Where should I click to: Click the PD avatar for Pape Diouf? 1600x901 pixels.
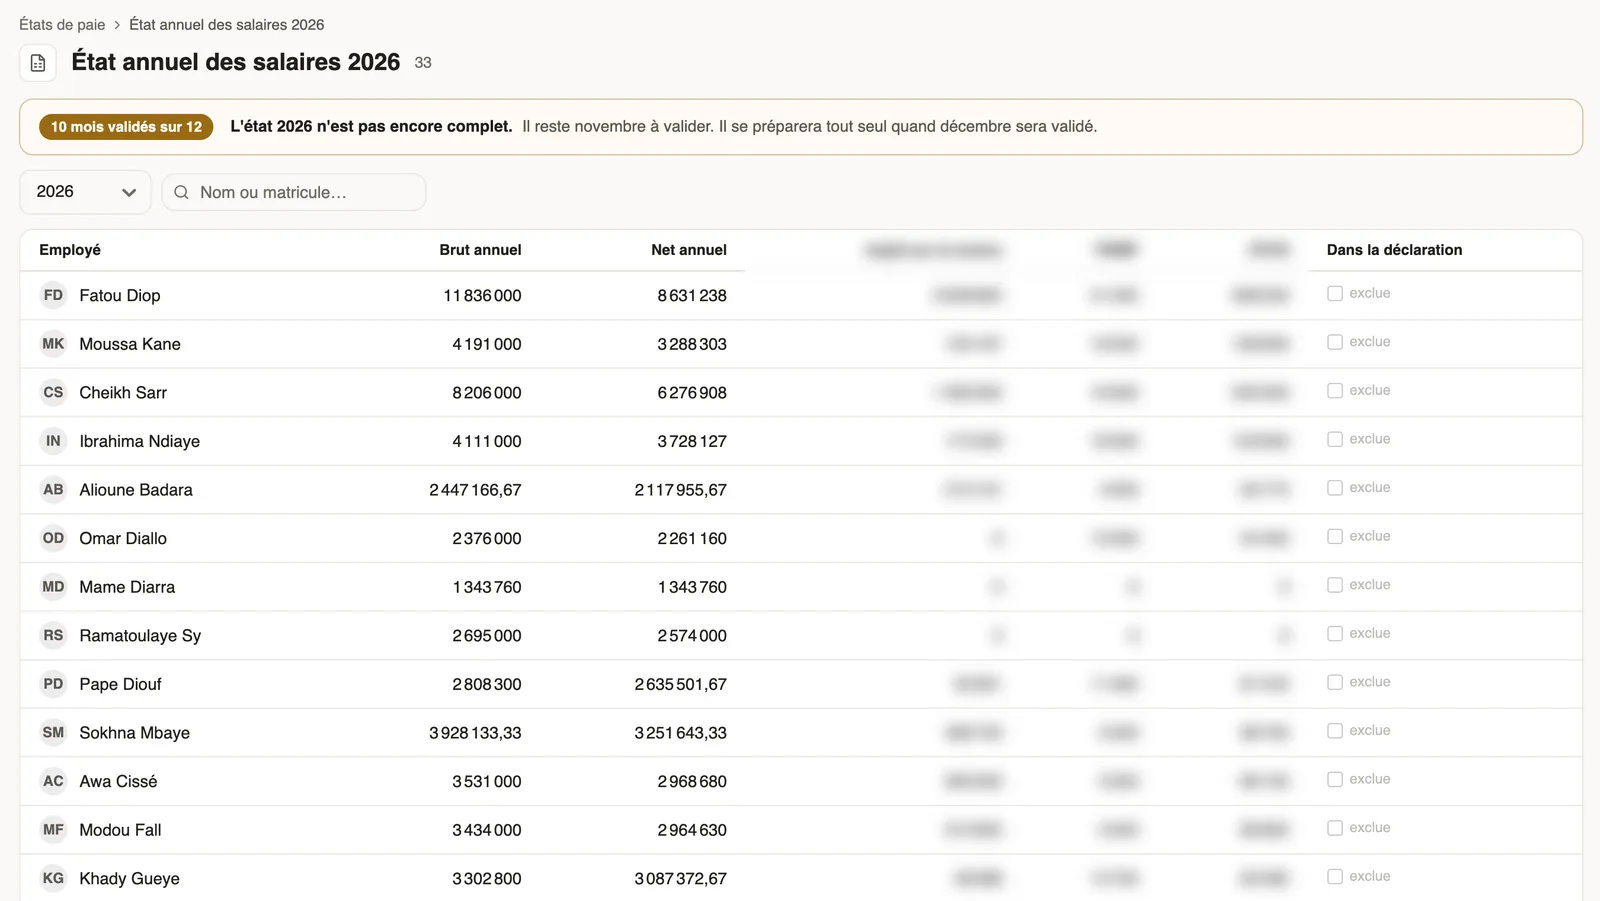click(x=53, y=684)
